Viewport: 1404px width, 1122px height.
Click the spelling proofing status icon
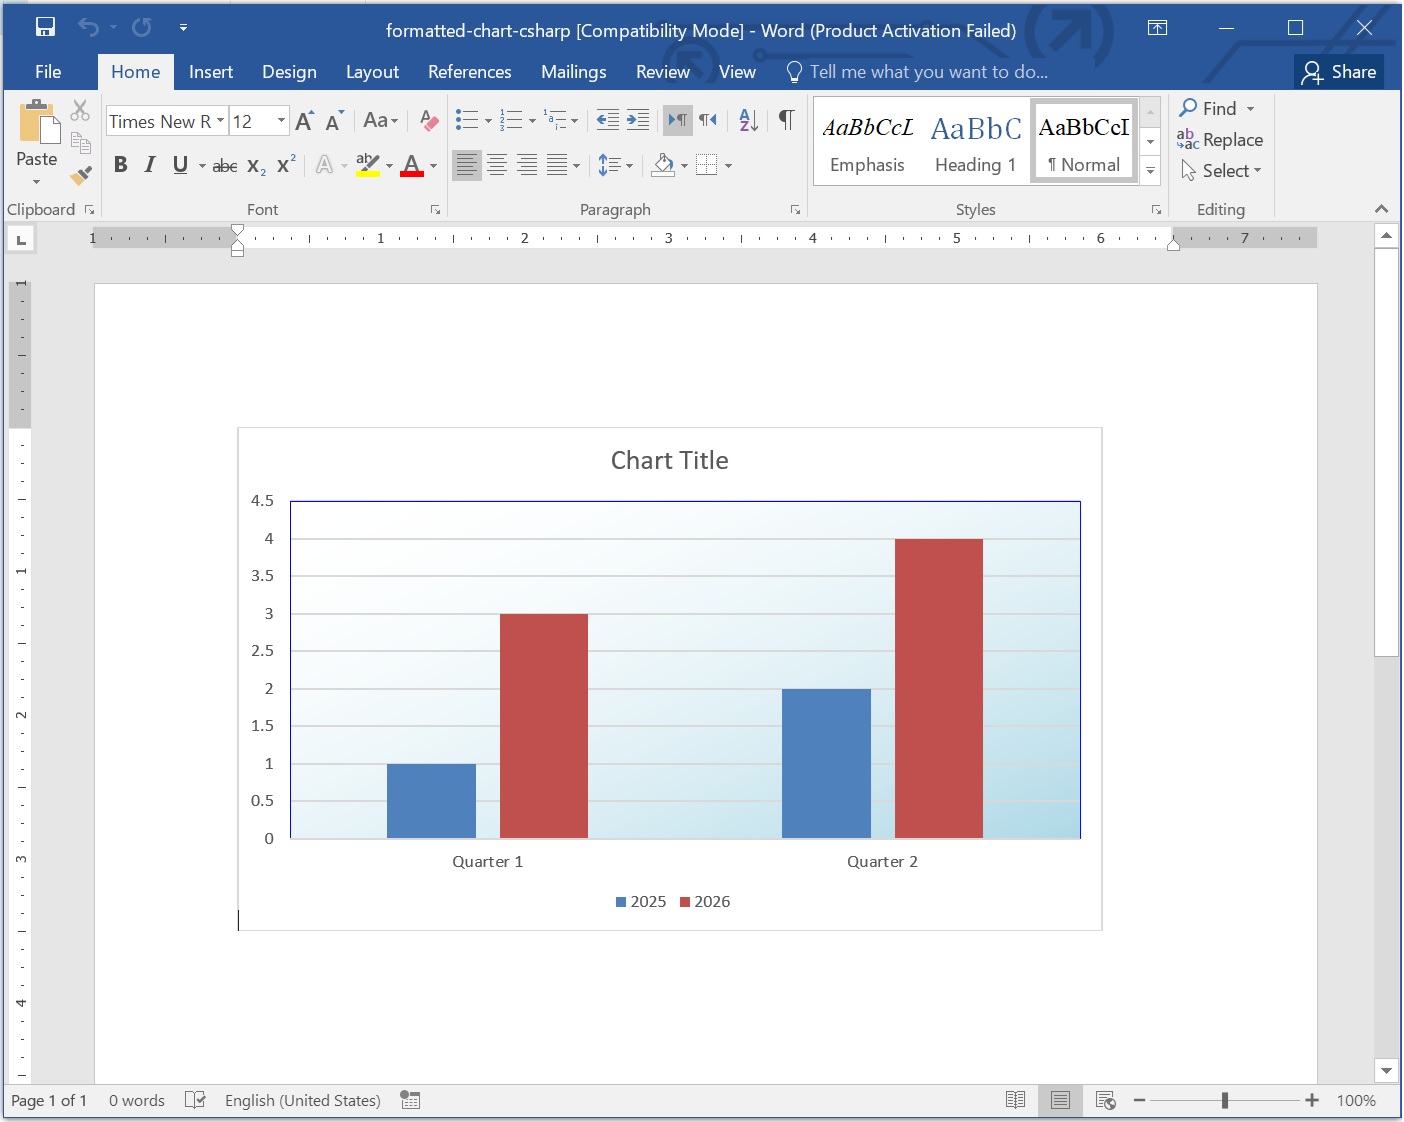pyautogui.click(x=196, y=1100)
